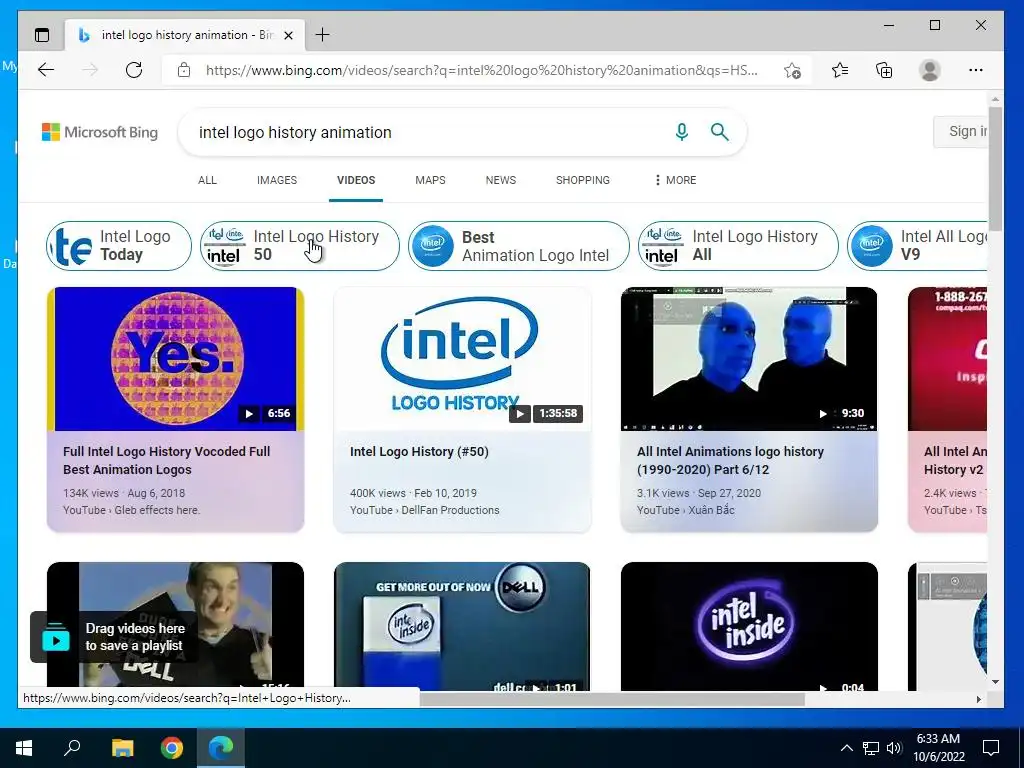Add this page to favorites star icon

tap(792, 70)
